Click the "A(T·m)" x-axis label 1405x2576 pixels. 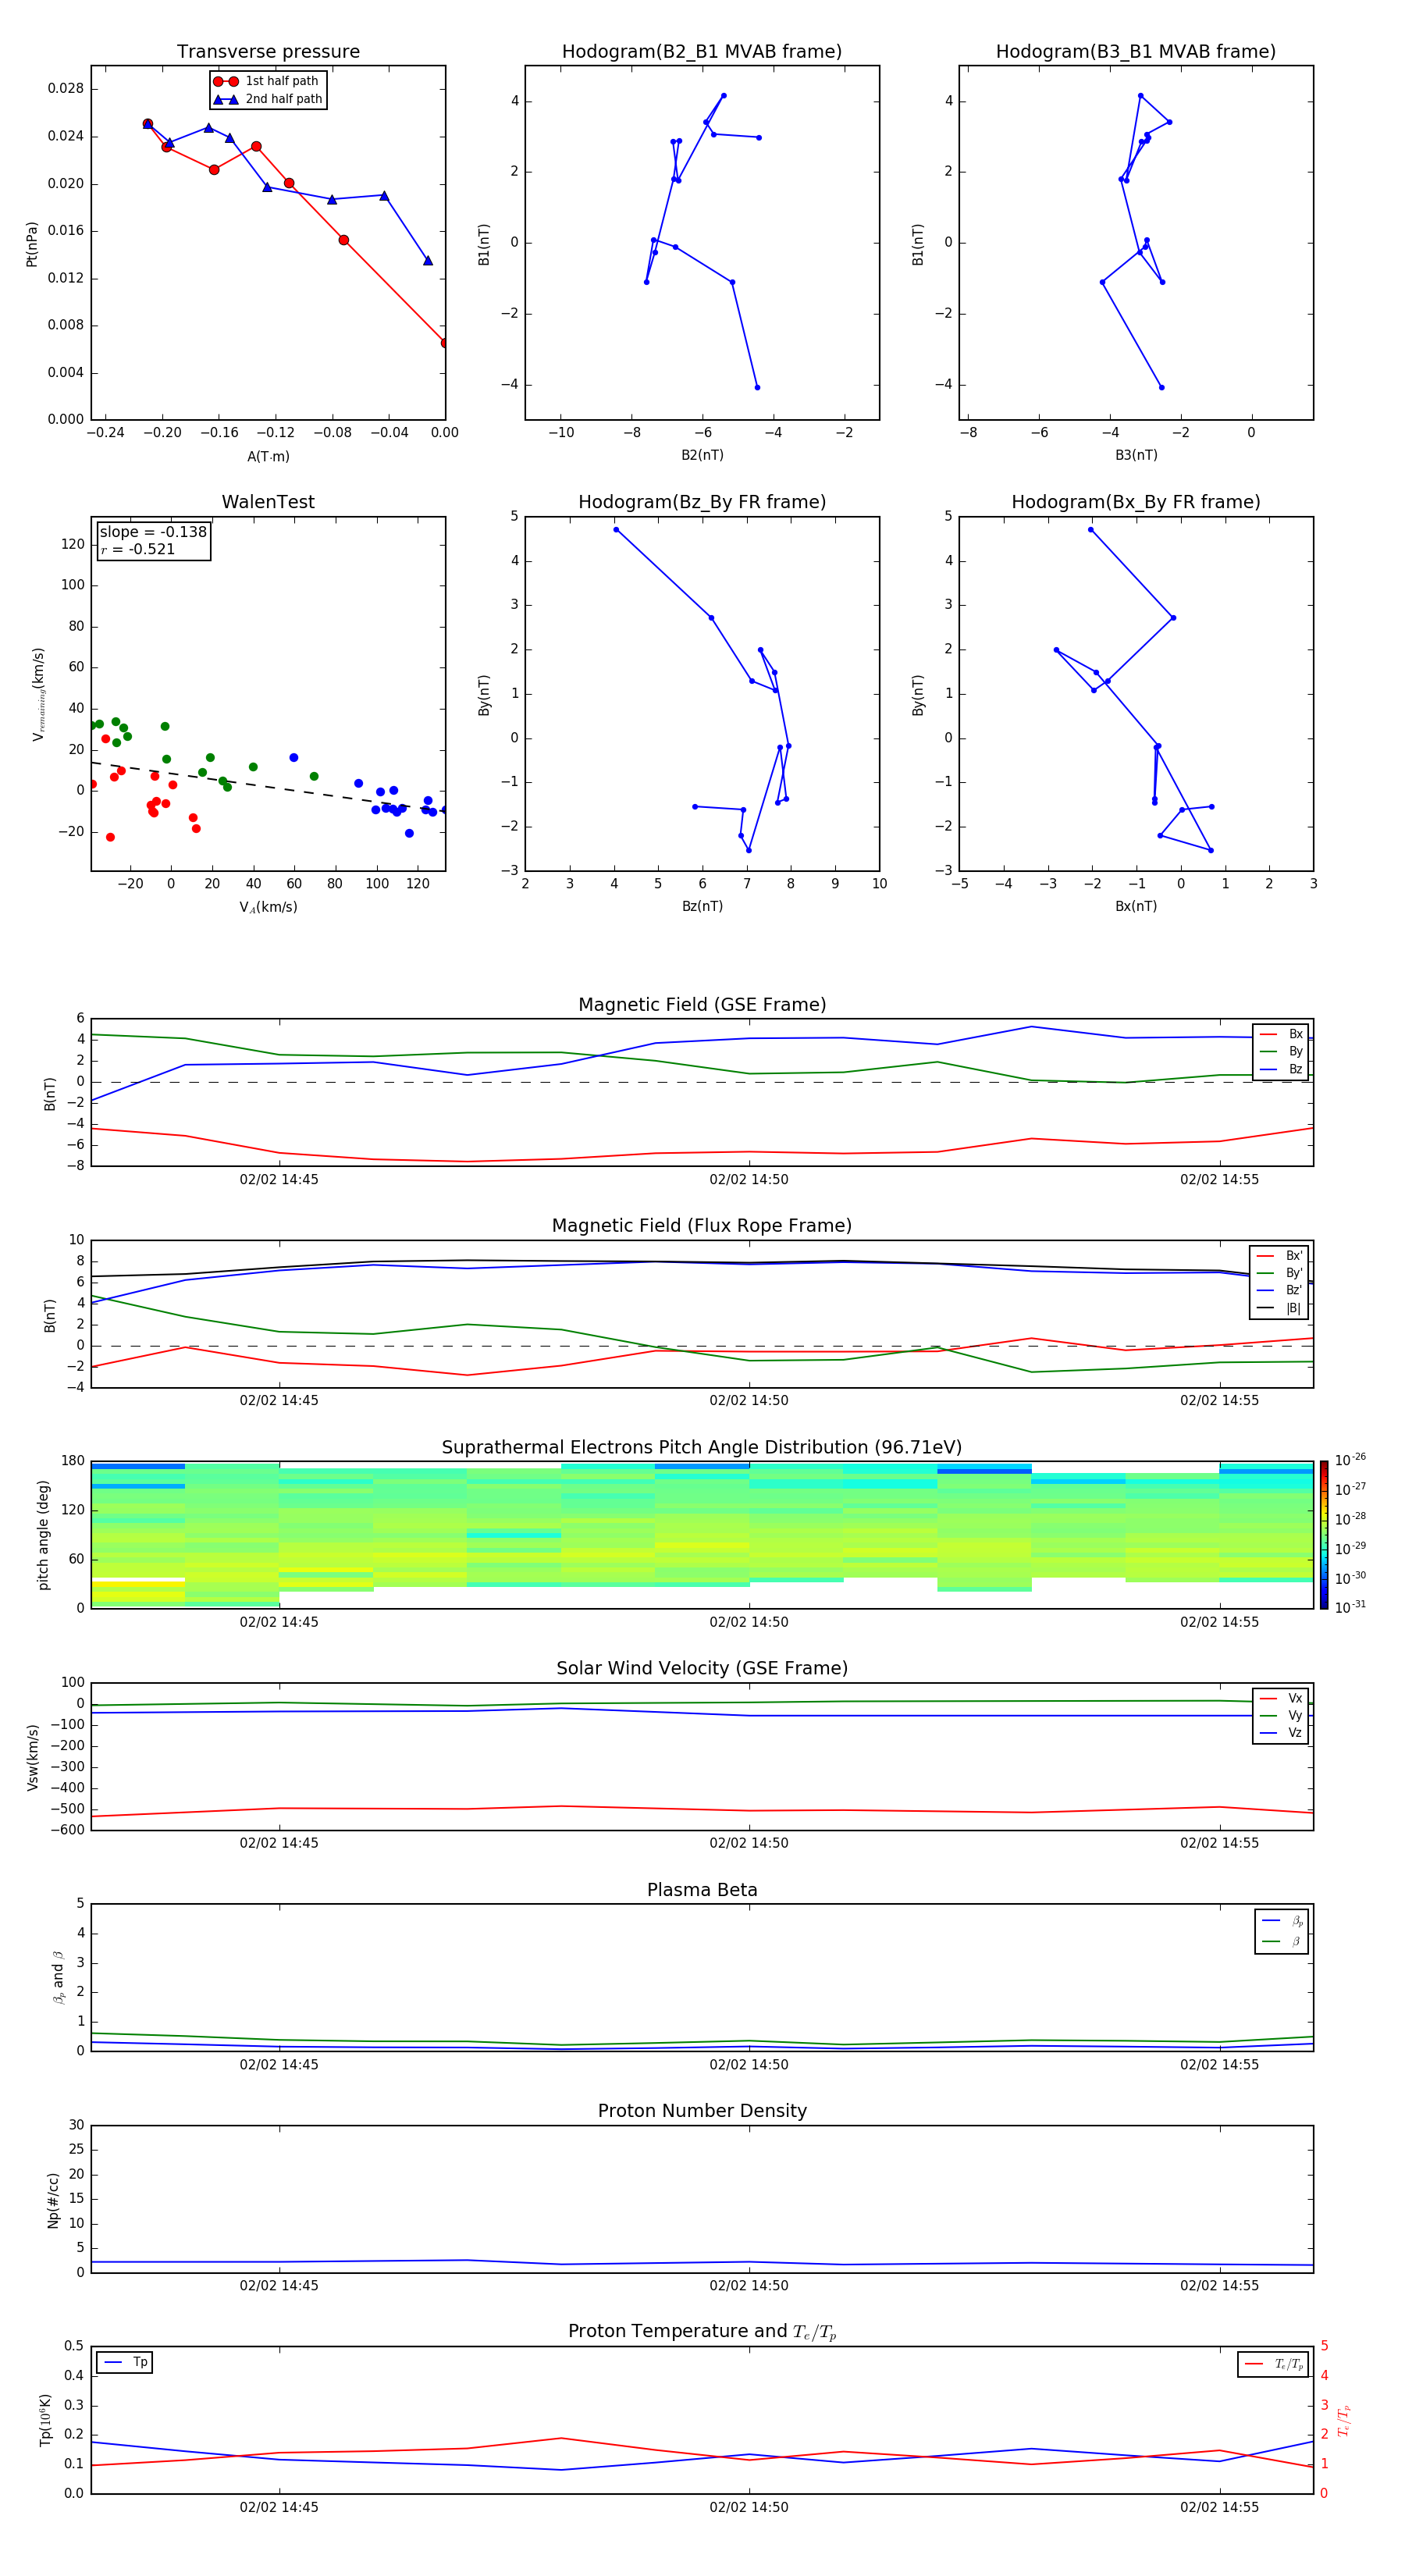[x=268, y=457]
